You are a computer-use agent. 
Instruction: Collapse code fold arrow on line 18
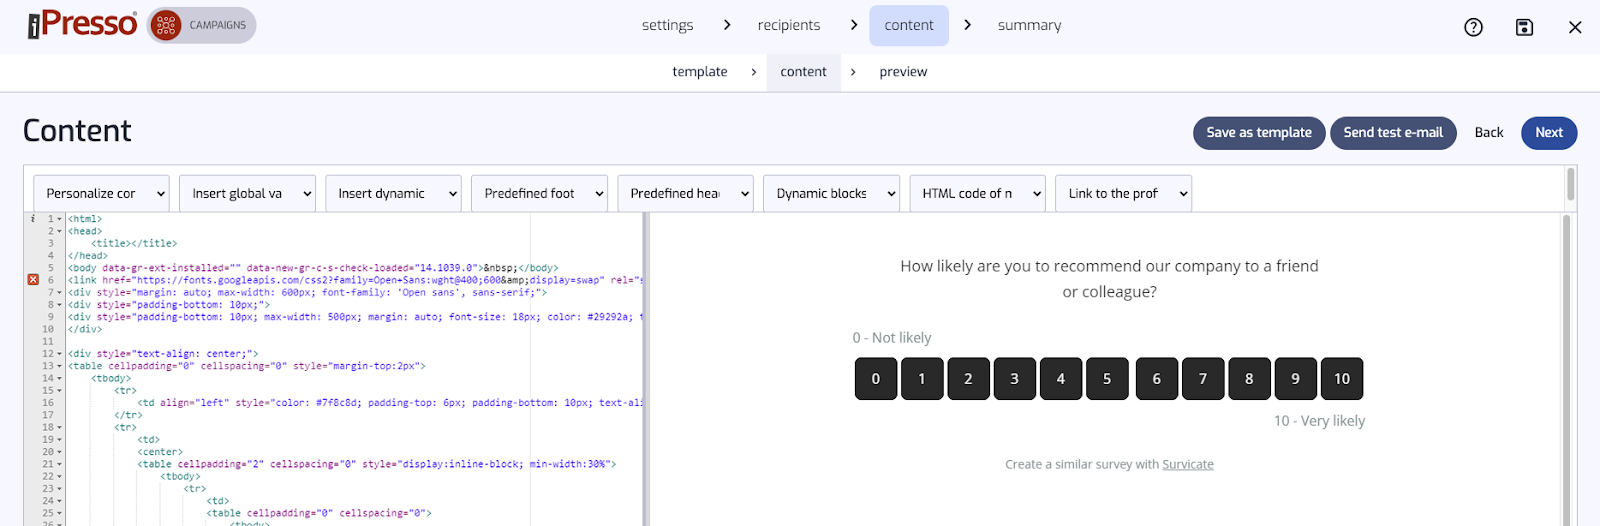tap(60, 427)
